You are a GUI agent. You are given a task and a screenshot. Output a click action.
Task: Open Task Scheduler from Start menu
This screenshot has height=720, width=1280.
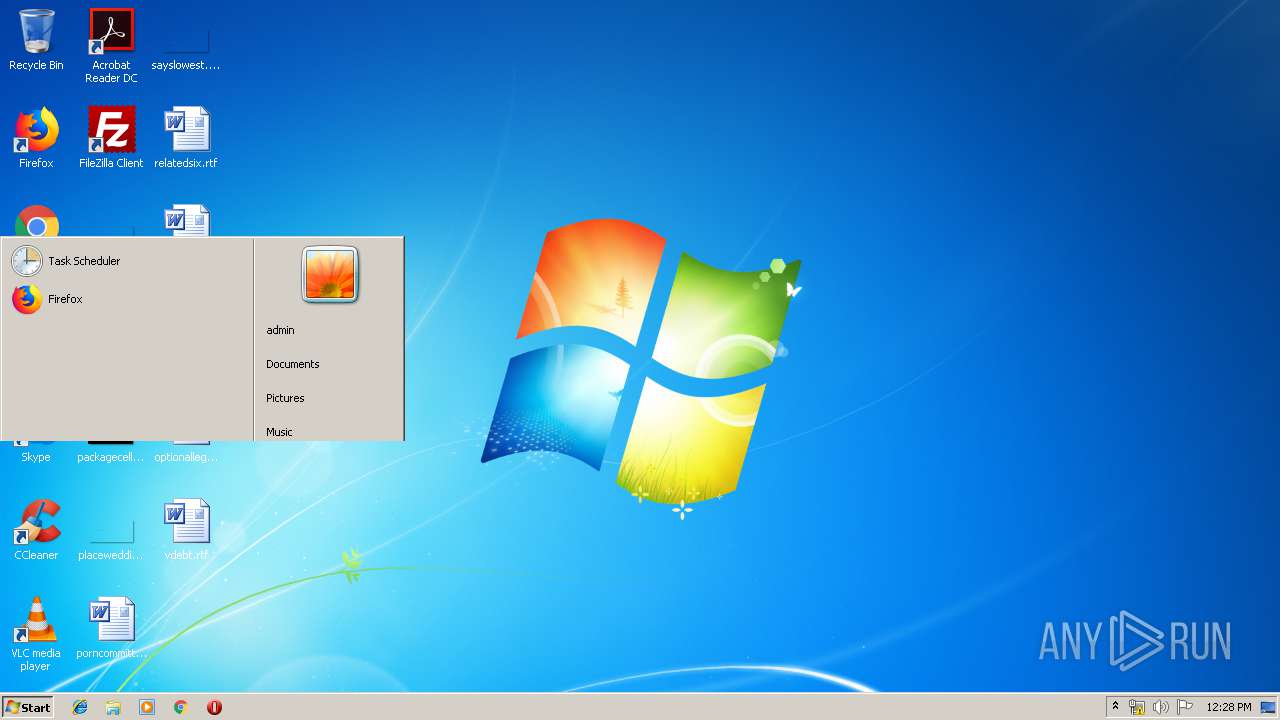point(127,261)
